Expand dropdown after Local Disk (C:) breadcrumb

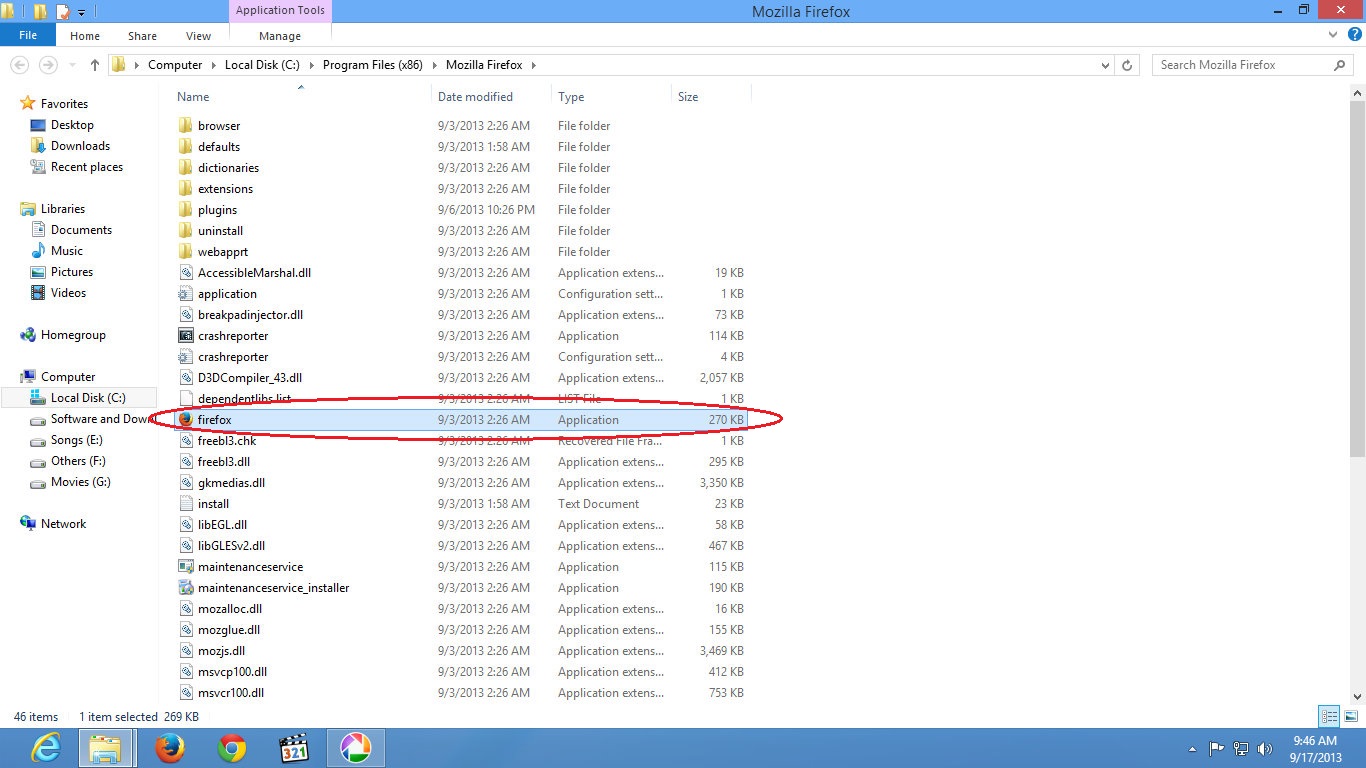(311, 65)
